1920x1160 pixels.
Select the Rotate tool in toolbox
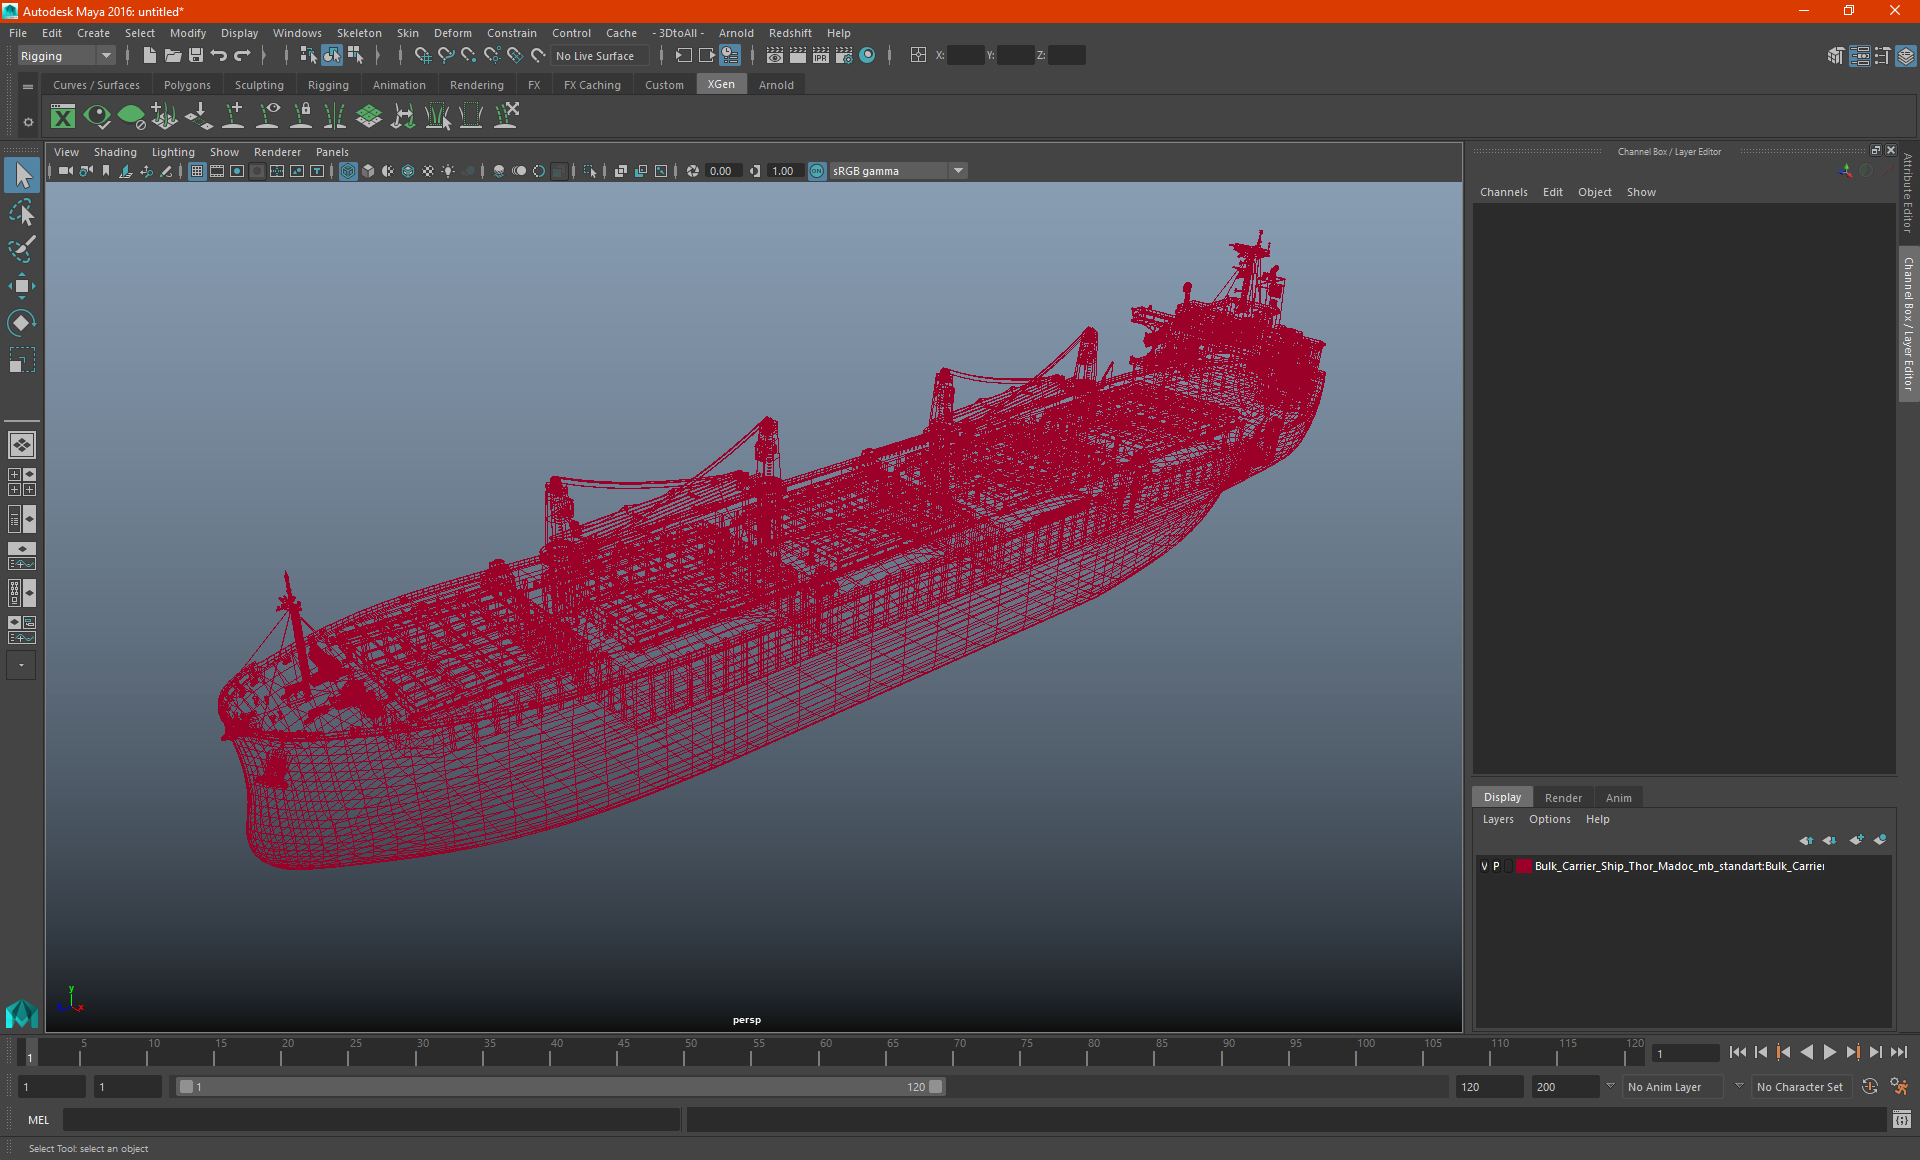click(x=22, y=323)
